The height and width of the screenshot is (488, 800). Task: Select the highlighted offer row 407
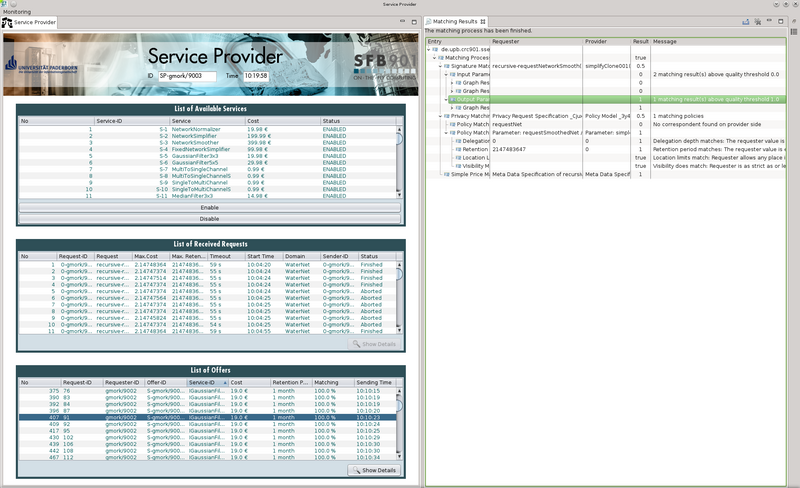[x=208, y=418]
